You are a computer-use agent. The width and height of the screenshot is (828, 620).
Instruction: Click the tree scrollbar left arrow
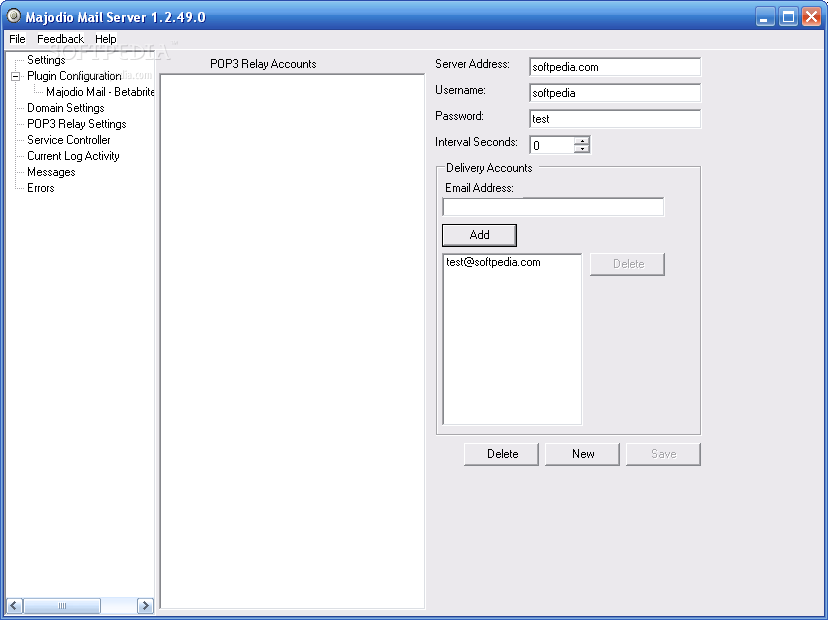point(14,605)
